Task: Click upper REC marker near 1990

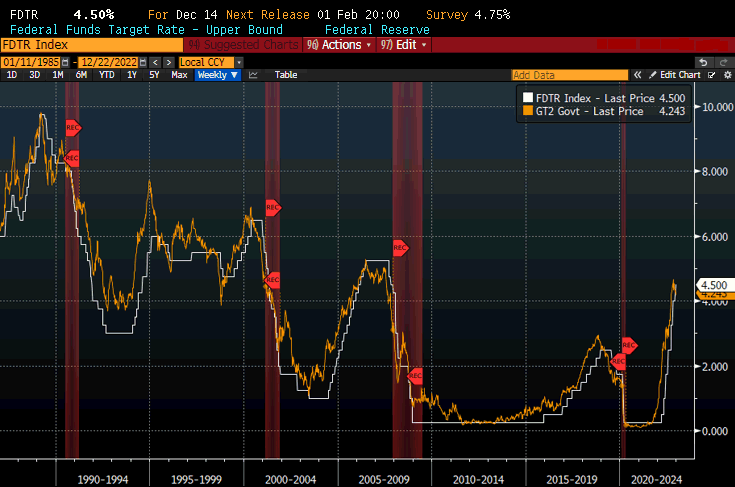Action: tap(74, 127)
